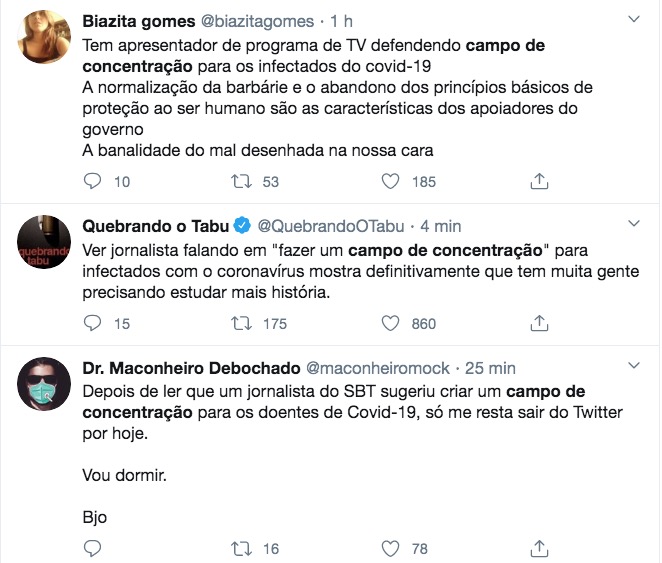Click Dr. Maconheiro Debochado's avatar picture
Image resolution: width=662 pixels, height=563 pixels.
[42, 384]
